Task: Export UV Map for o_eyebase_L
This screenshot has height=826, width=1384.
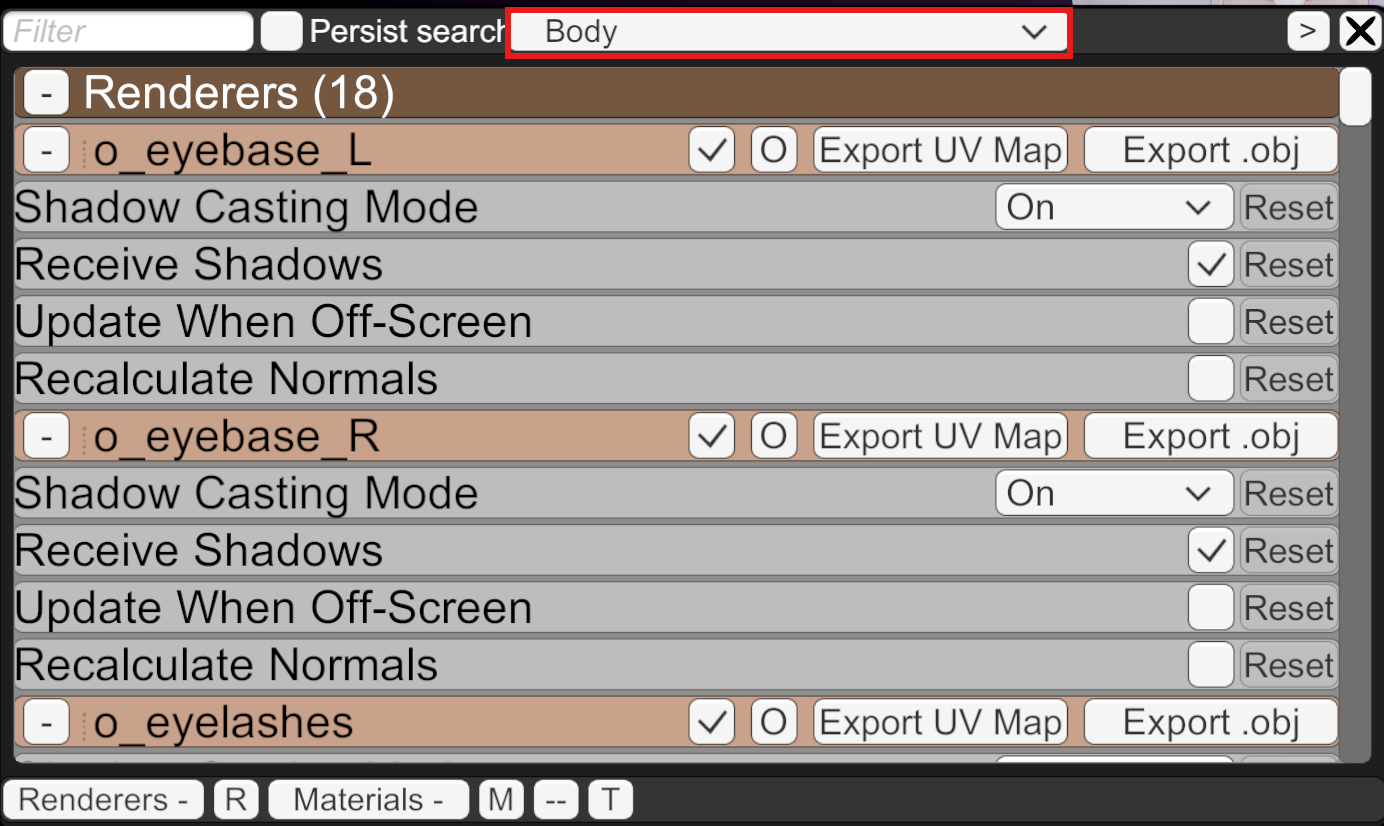Action: click(941, 151)
